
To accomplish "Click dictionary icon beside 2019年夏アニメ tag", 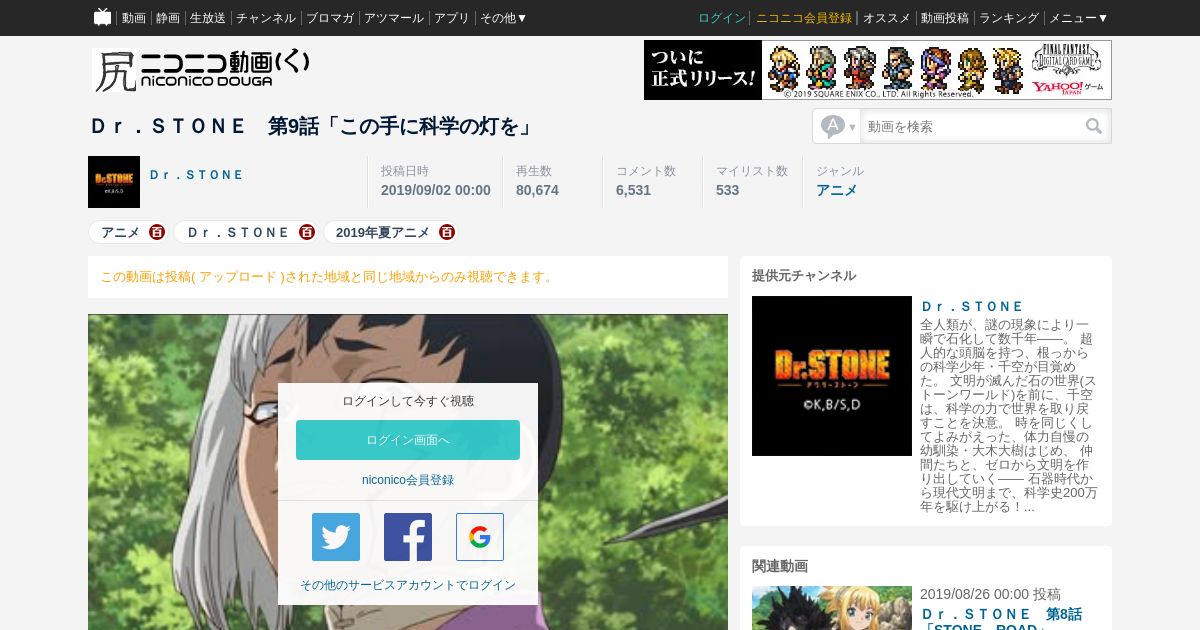I will 447,232.
